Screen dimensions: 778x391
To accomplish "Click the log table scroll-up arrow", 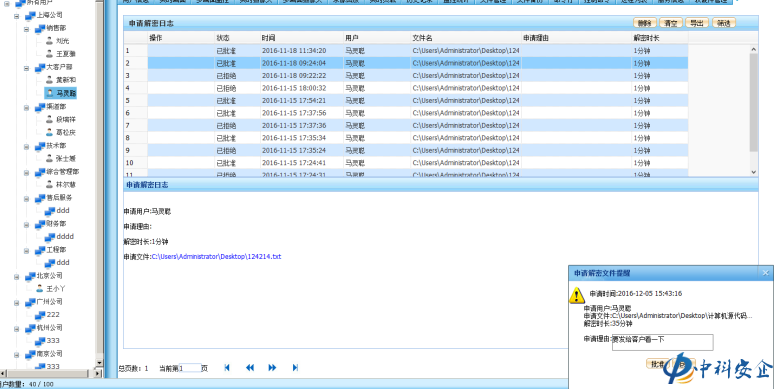I will tap(754, 49).
